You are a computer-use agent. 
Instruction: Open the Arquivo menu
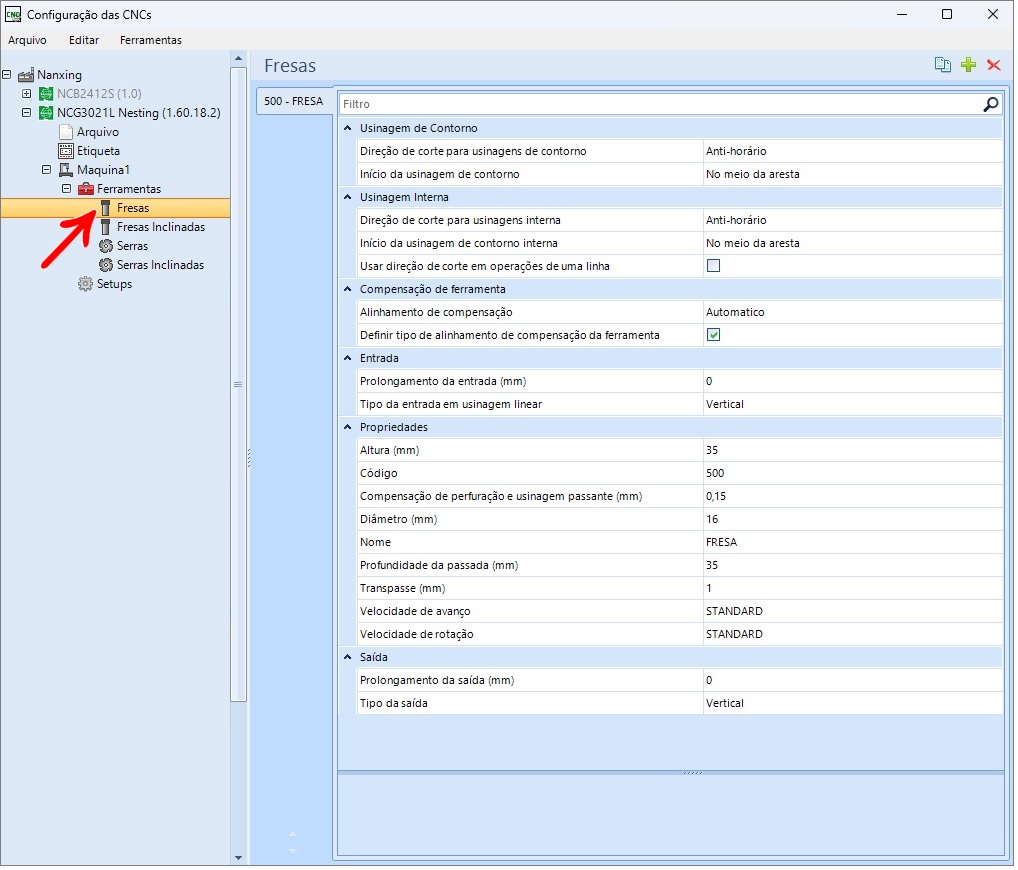pos(27,40)
